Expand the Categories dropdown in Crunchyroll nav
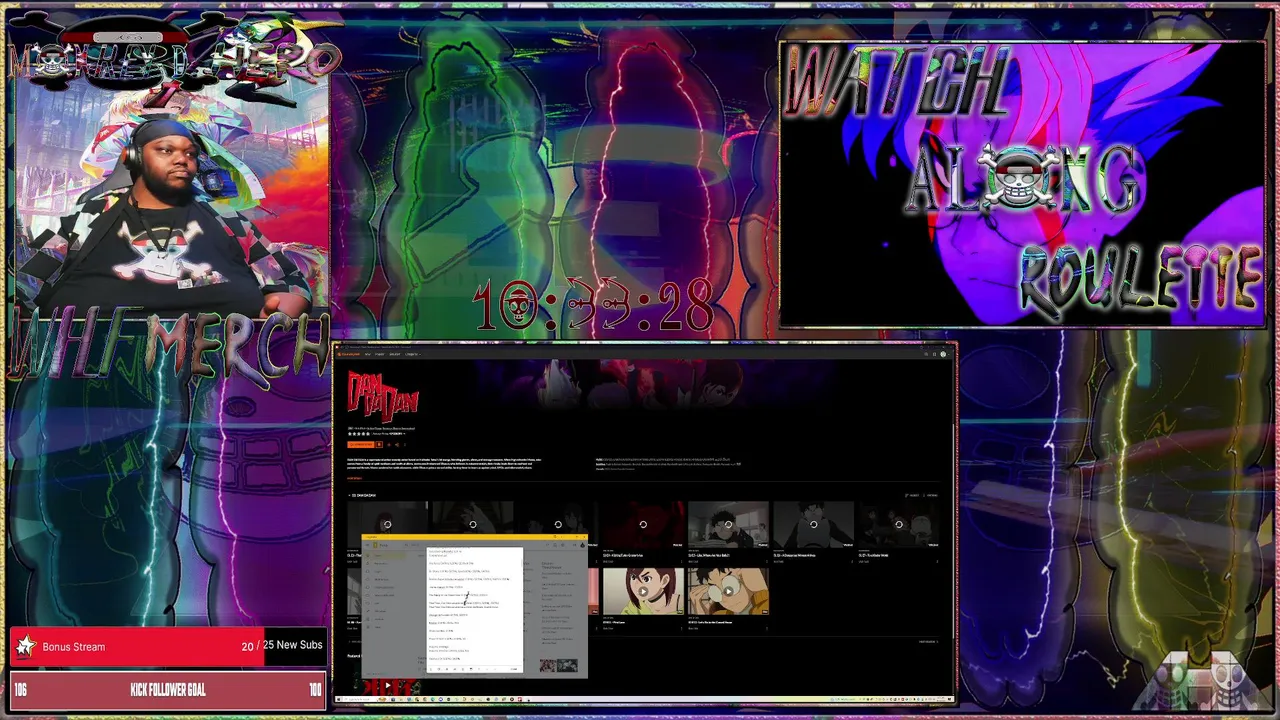 (412, 354)
